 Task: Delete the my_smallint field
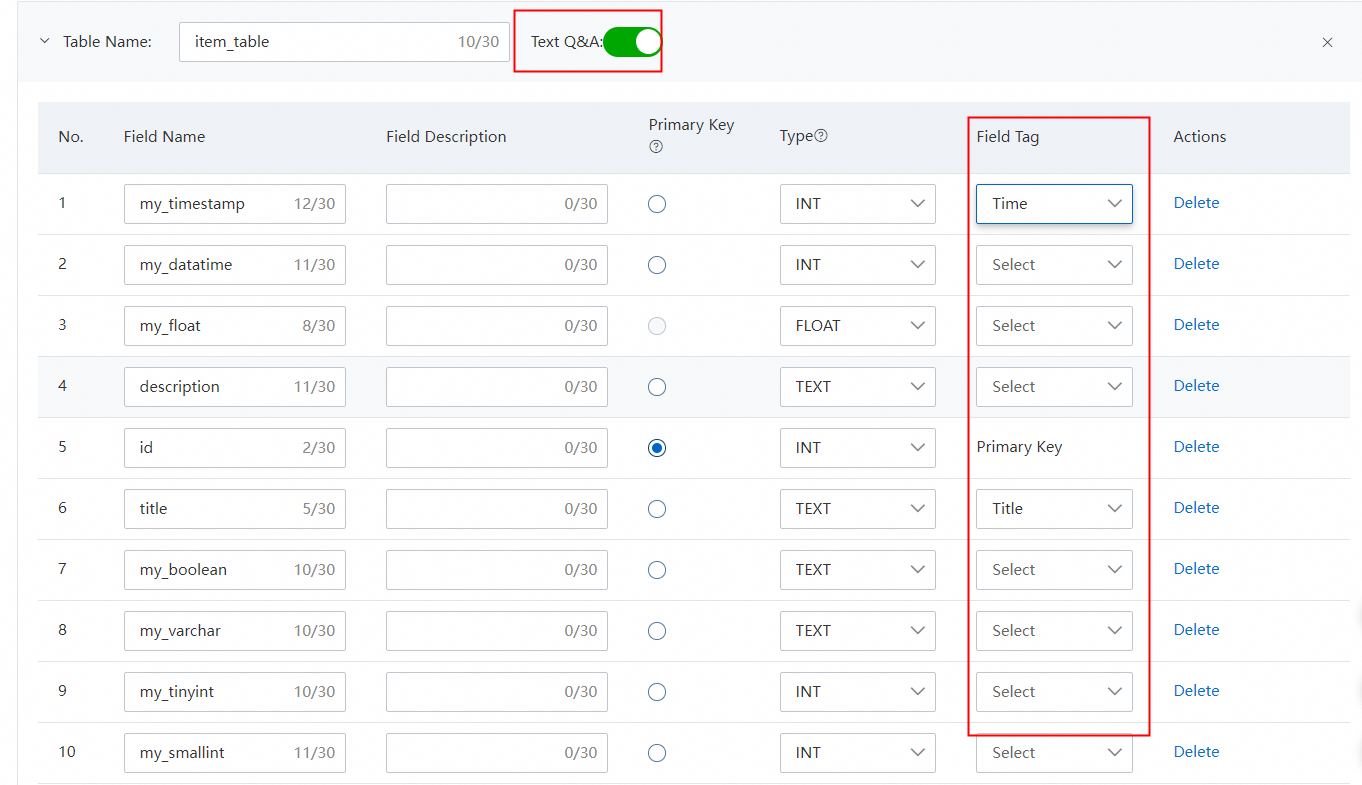(1196, 752)
